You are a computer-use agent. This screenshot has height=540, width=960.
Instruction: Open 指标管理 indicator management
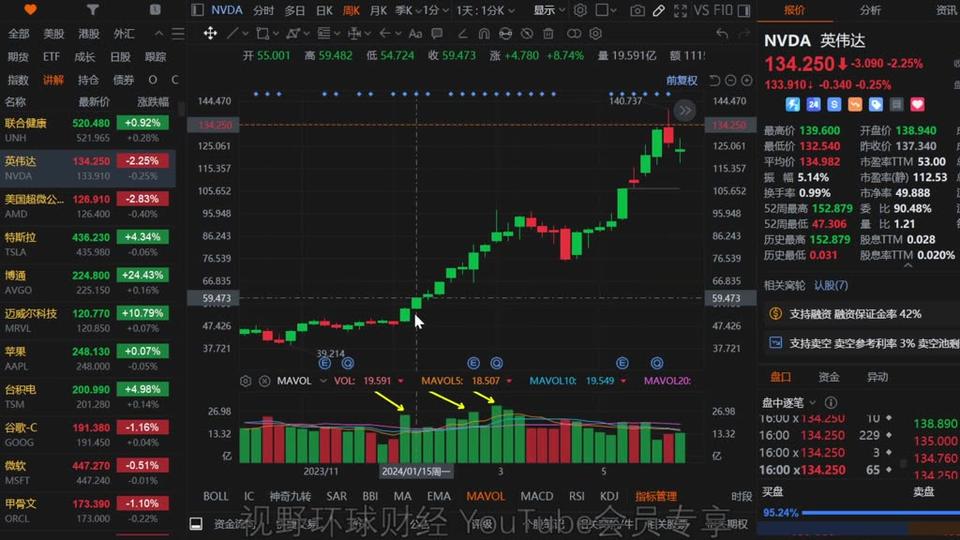click(x=656, y=496)
